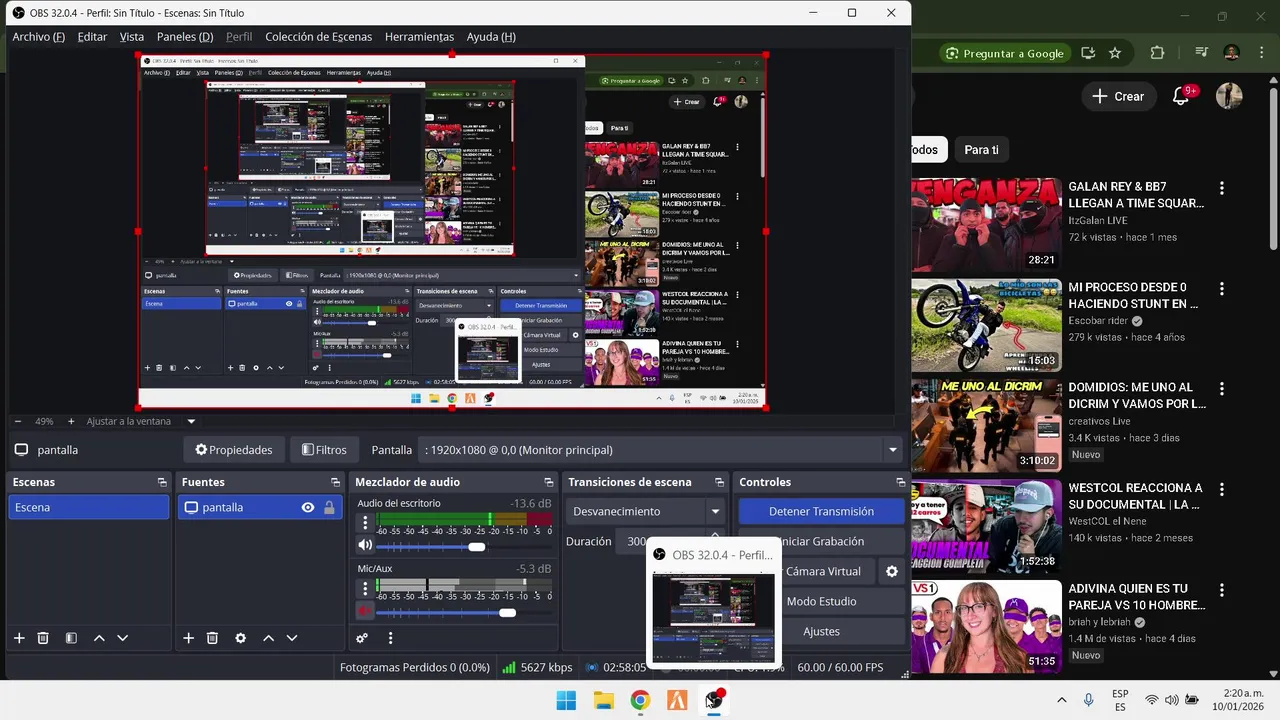Pop out the Mezclador de audio dock
This screenshot has height=720, width=1280.
tap(548, 482)
